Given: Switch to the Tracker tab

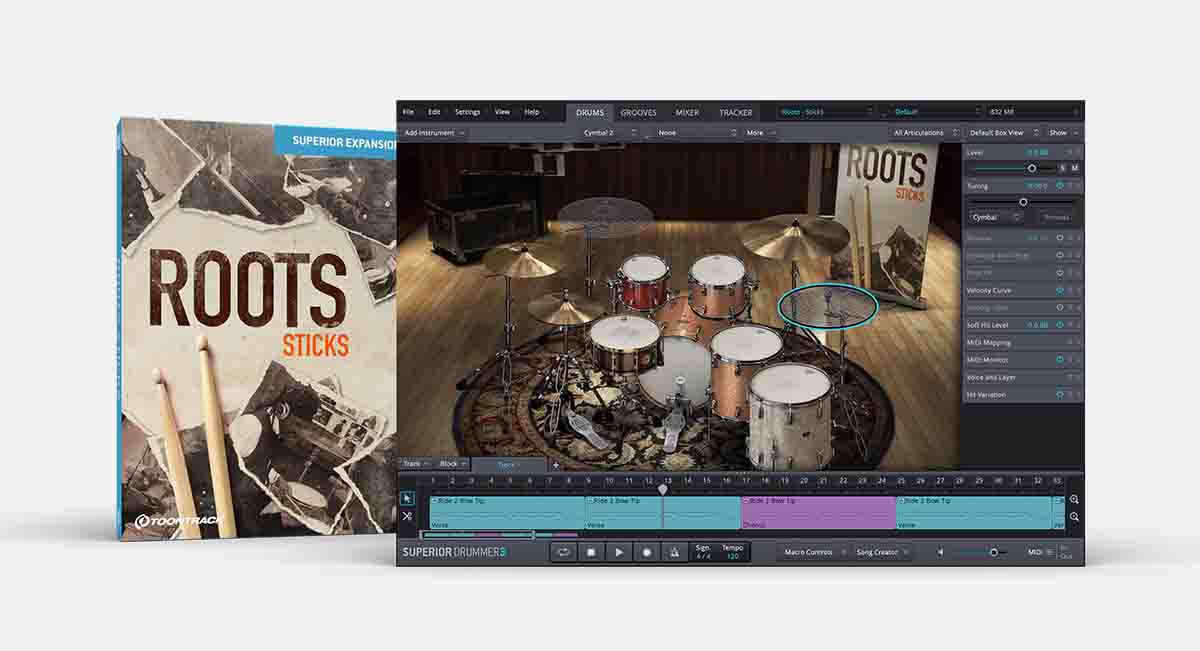Looking at the screenshot, I should (736, 112).
